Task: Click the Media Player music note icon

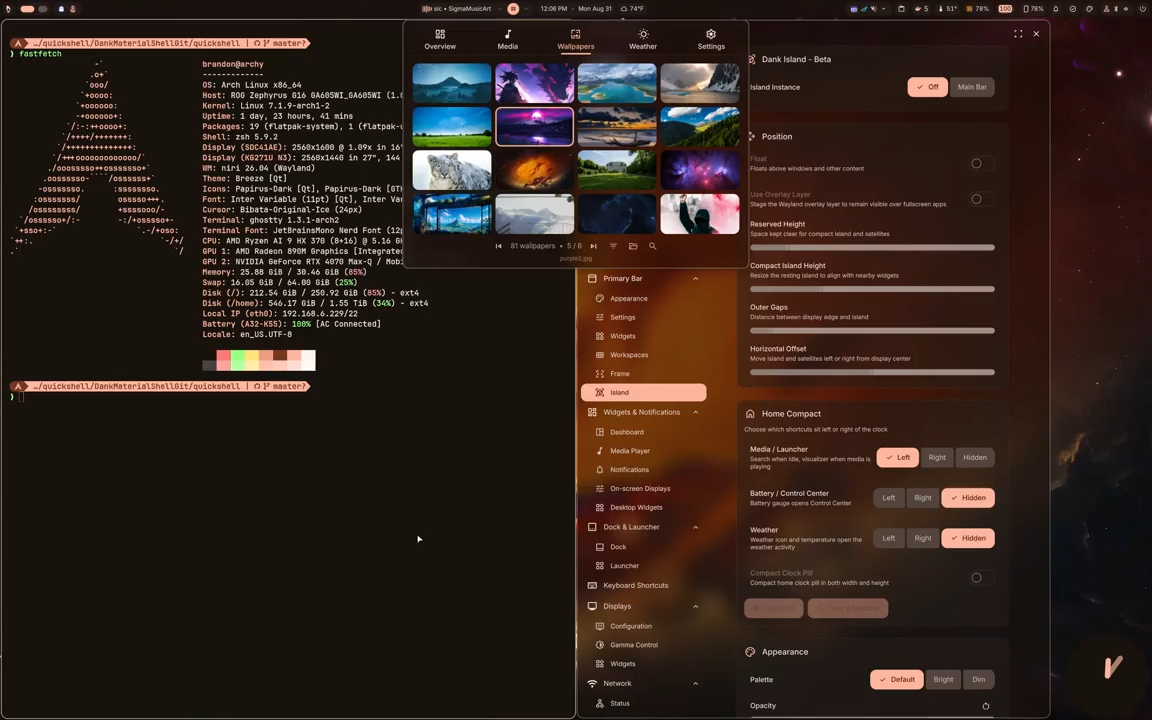Action: [600, 450]
